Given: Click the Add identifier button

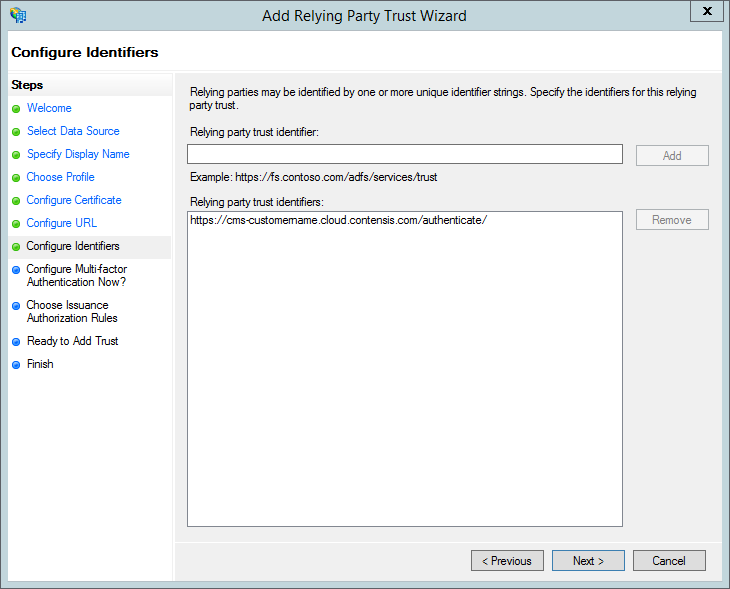Looking at the screenshot, I should (672, 156).
